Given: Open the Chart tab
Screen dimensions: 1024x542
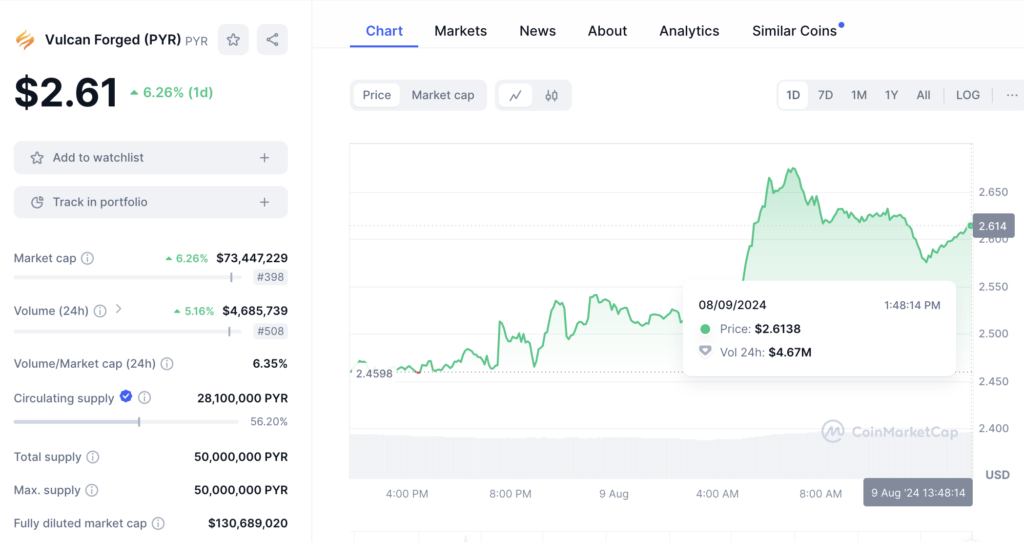Looking at the screenshot, I should [384, 31].
